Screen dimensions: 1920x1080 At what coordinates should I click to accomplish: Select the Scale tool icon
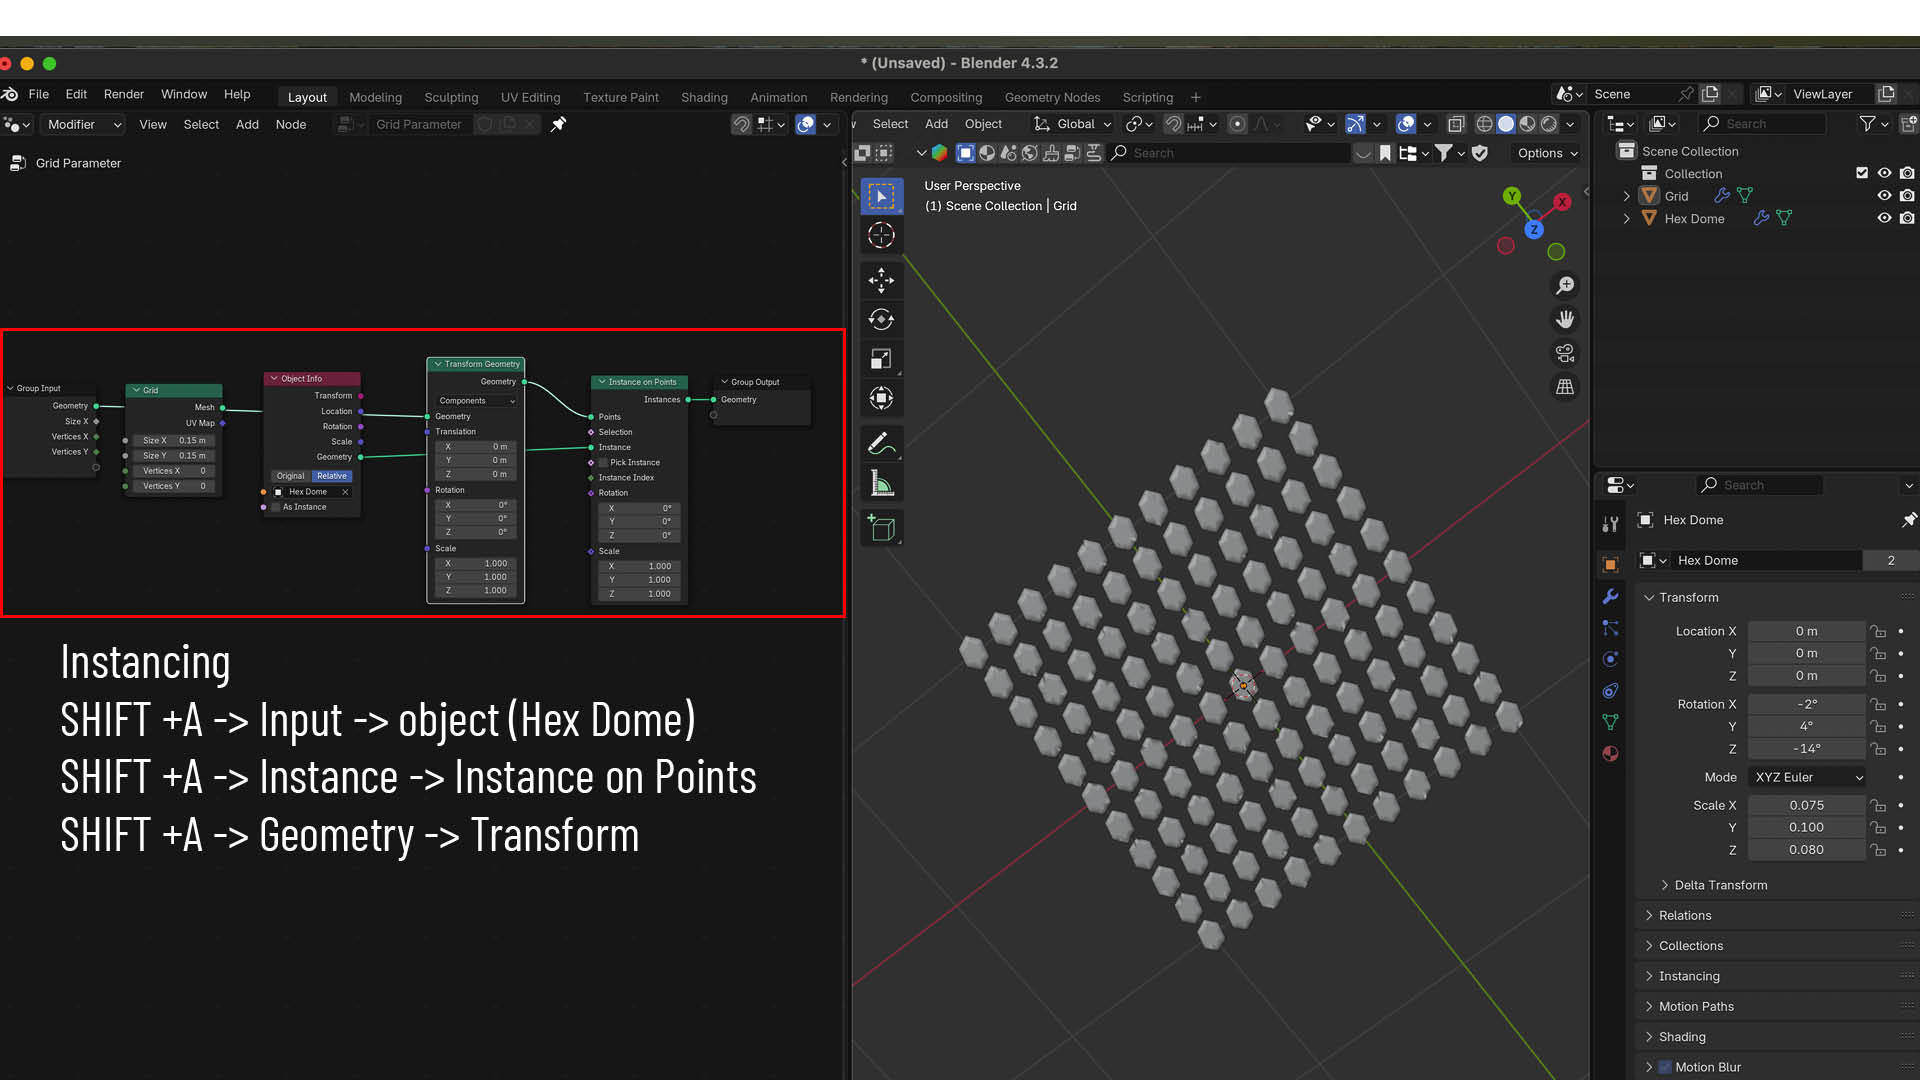click(x=881, y=359)
